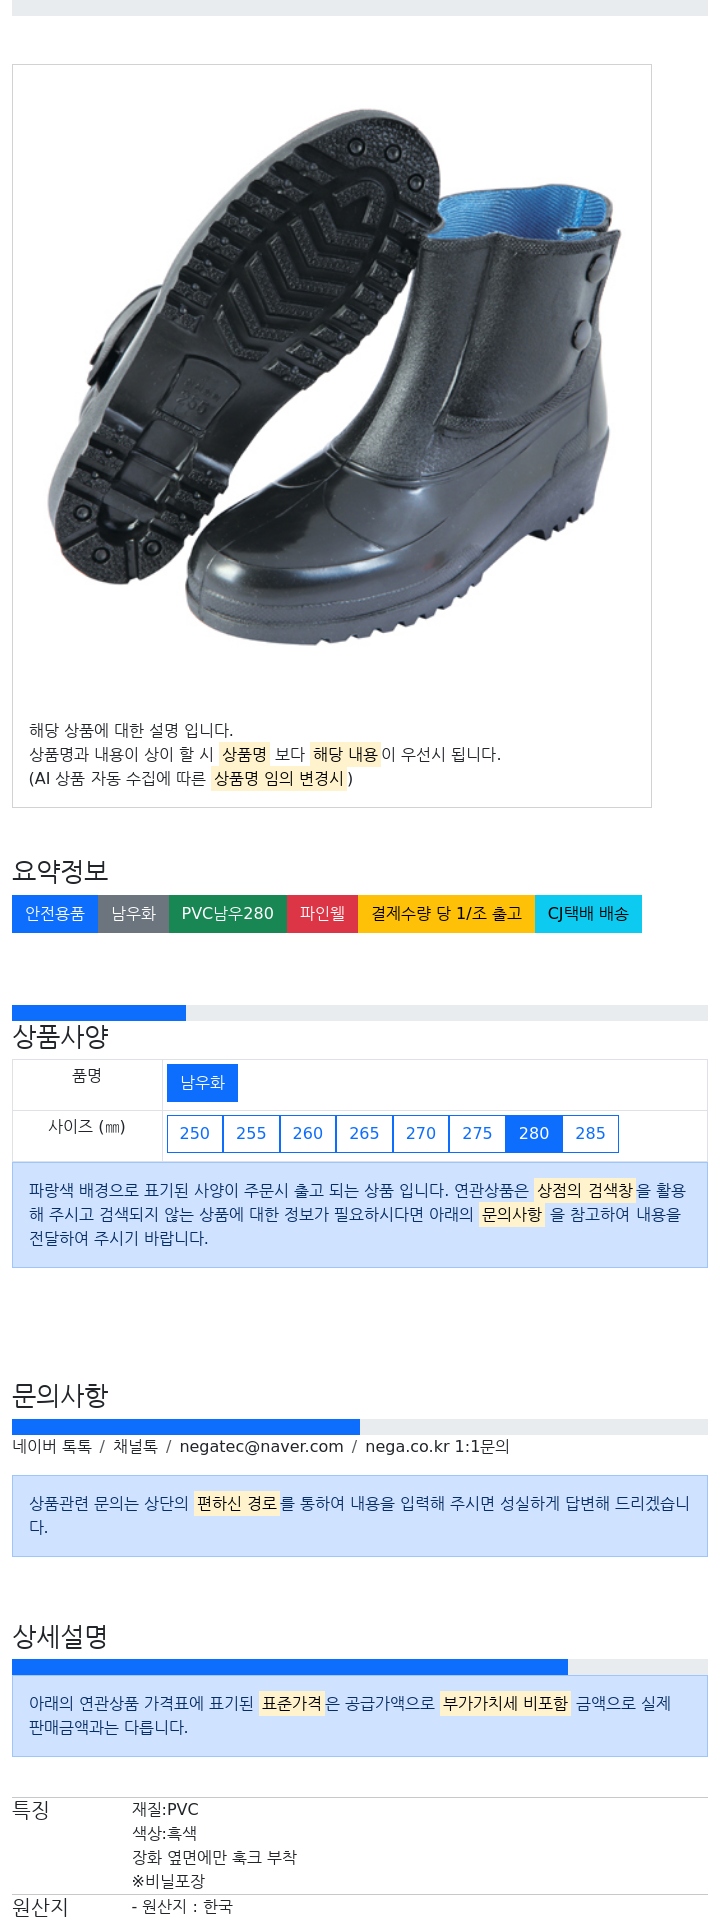Open the green PVC남우280 tag
Image resolution: width=720 pixels, height=1927 pixels.
point(228,914)
